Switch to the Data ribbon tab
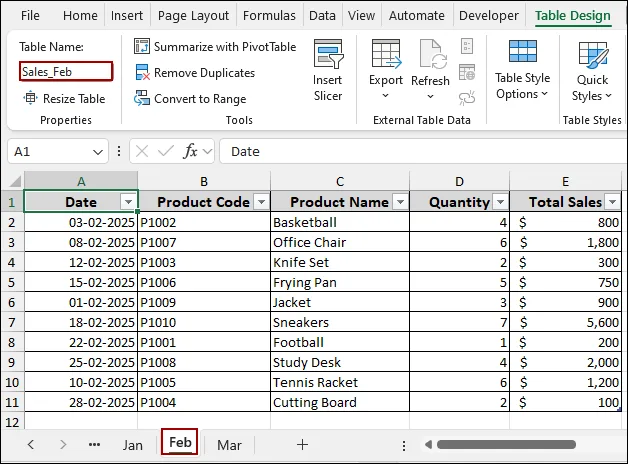 point(322,16)
